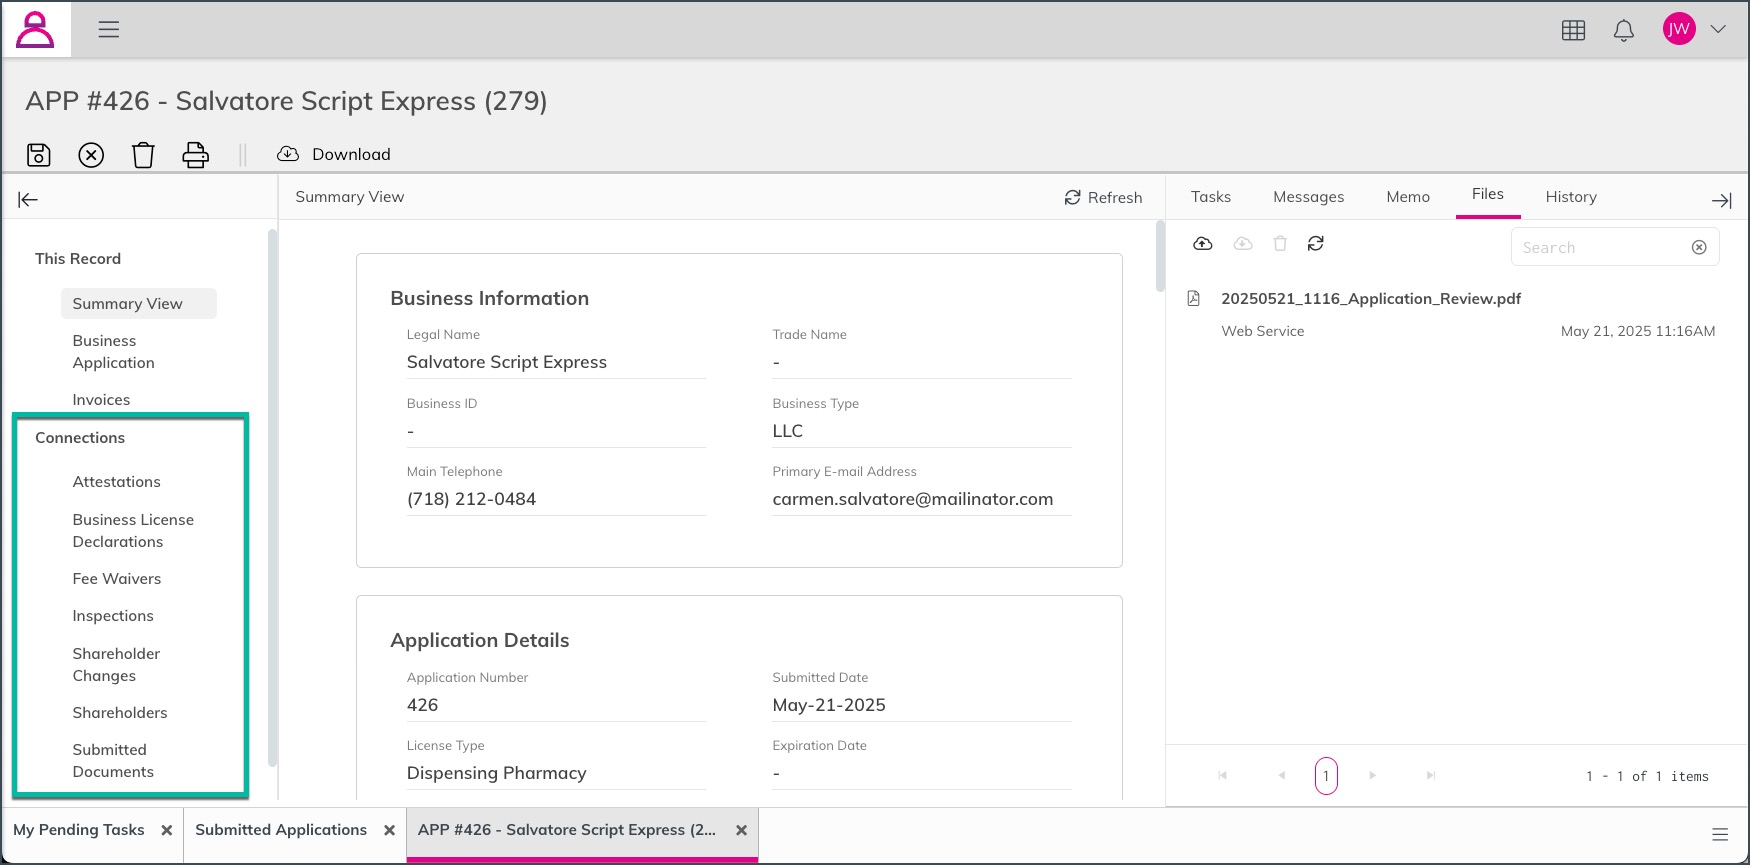This screenshot has height=865, width=1750.
Task: Click page 1 in files pager
Action: coord(1326,776)
